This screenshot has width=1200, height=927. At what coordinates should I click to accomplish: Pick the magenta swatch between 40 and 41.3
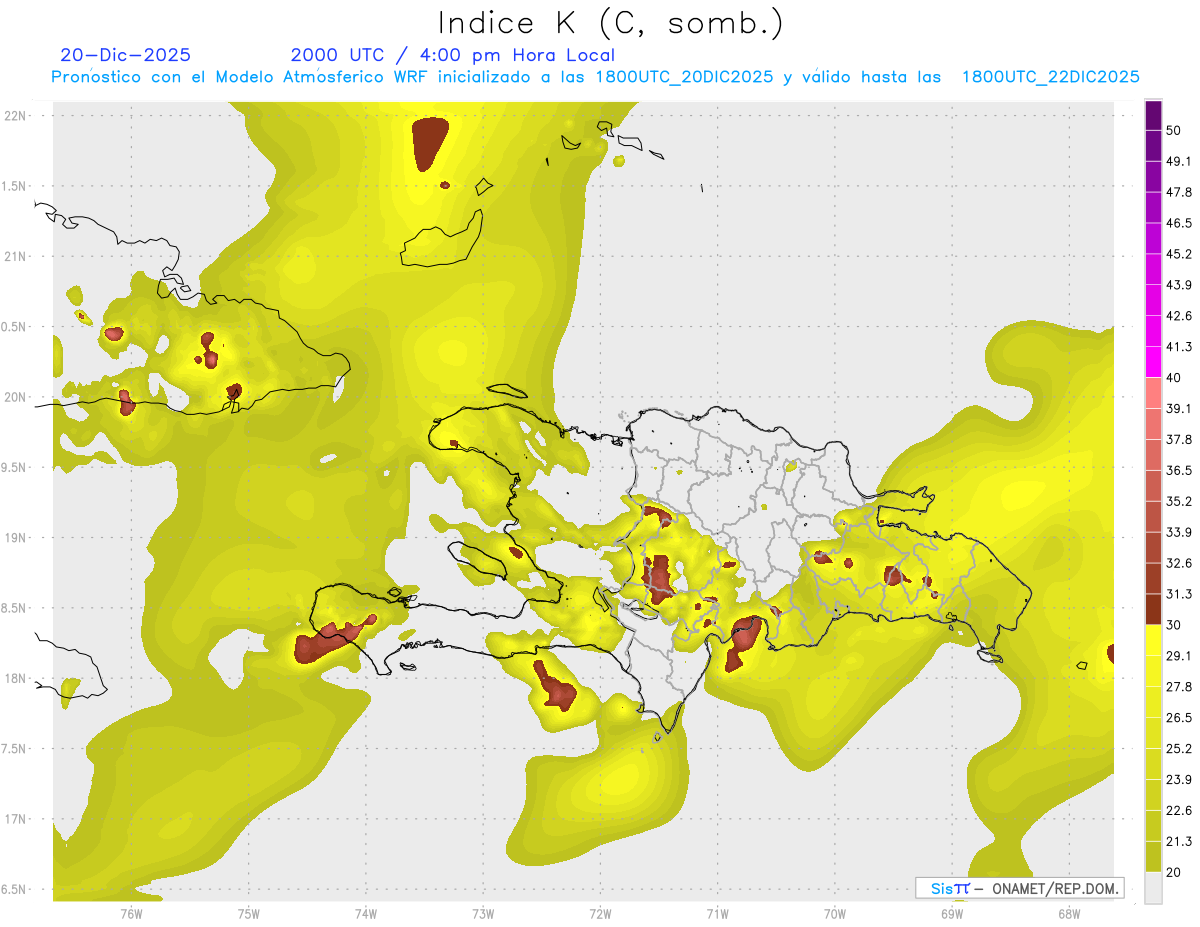1154,360
